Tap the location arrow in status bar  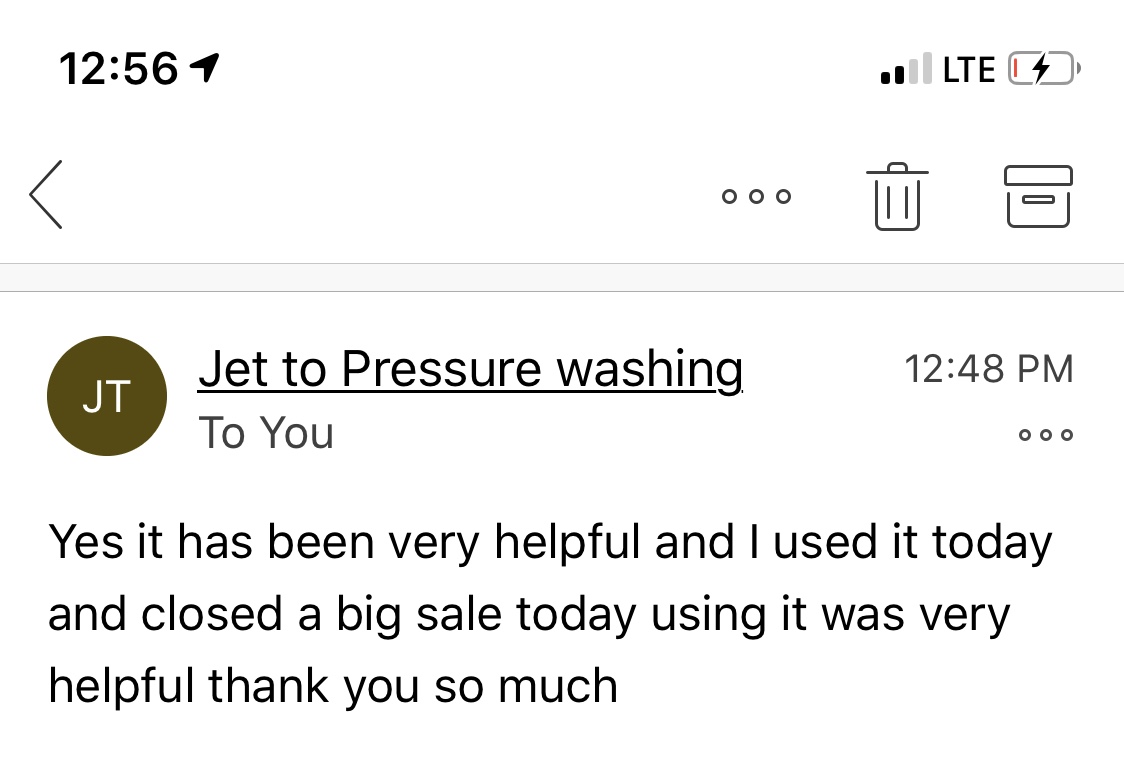(x=205, y=68)
